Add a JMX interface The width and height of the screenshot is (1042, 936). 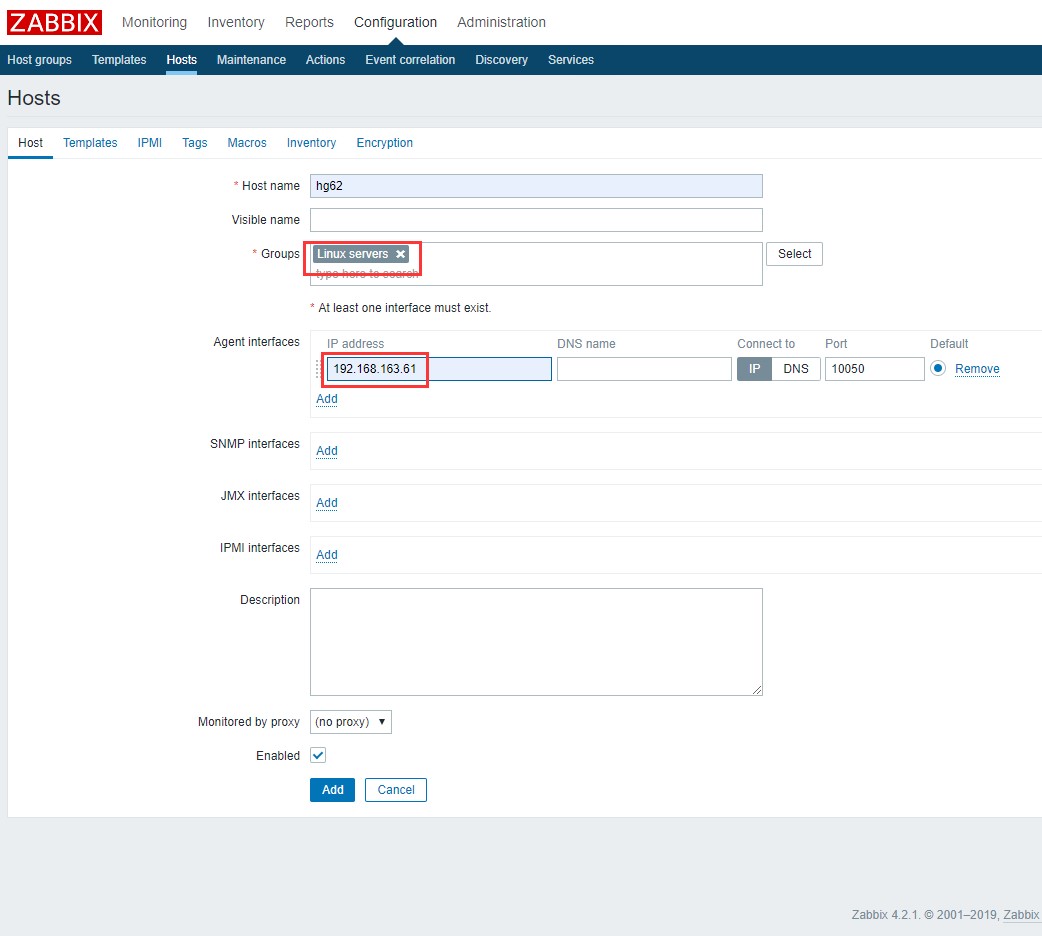pyautogui.click(x=326, y=503)
